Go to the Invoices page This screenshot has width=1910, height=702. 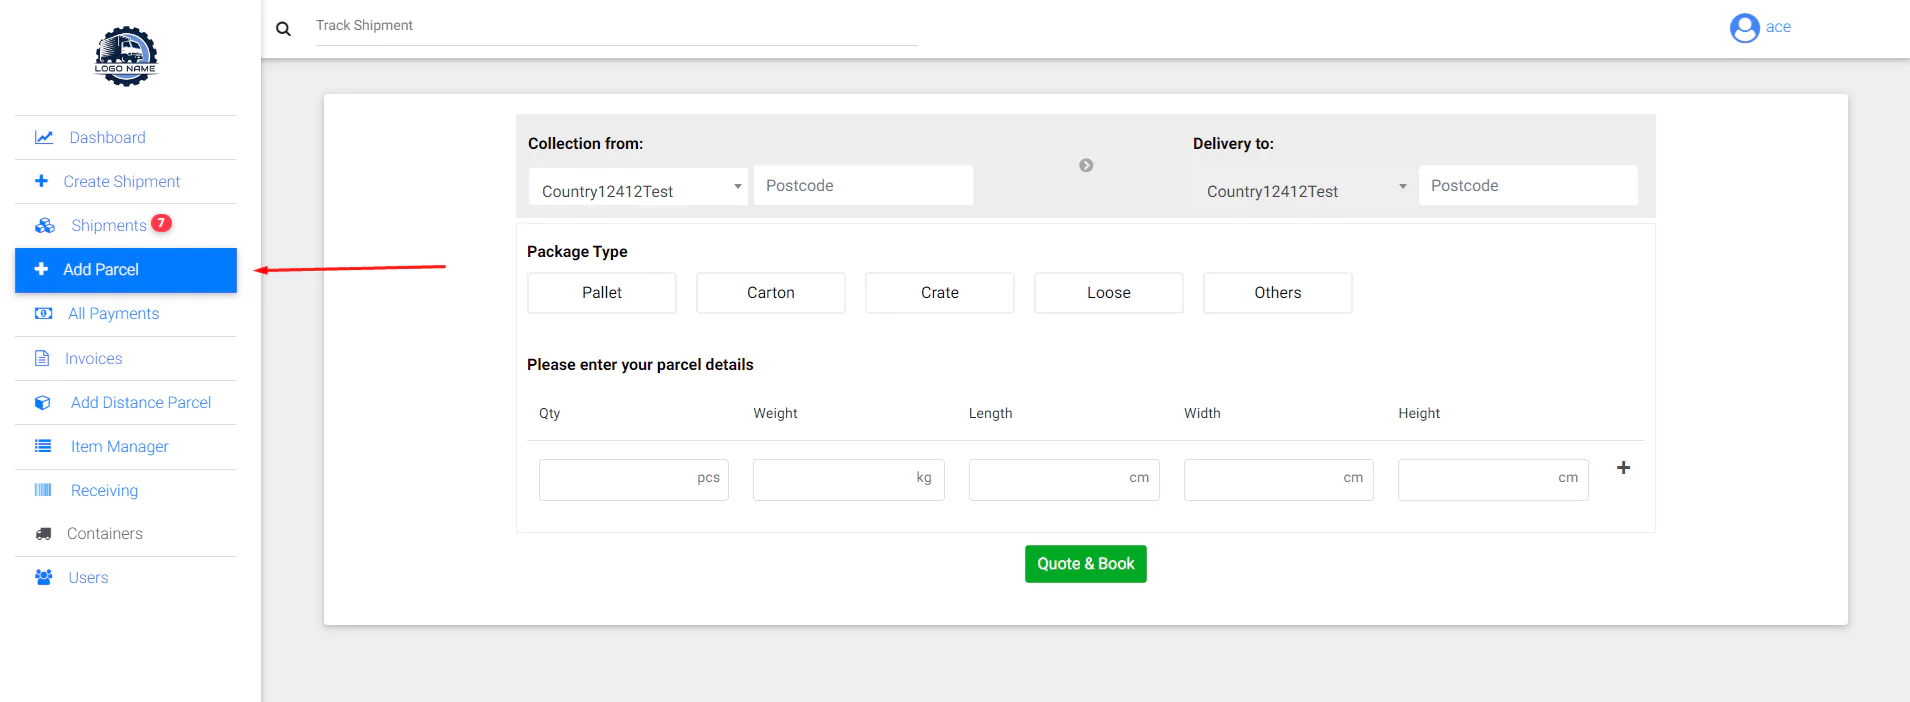coord(93,359)
